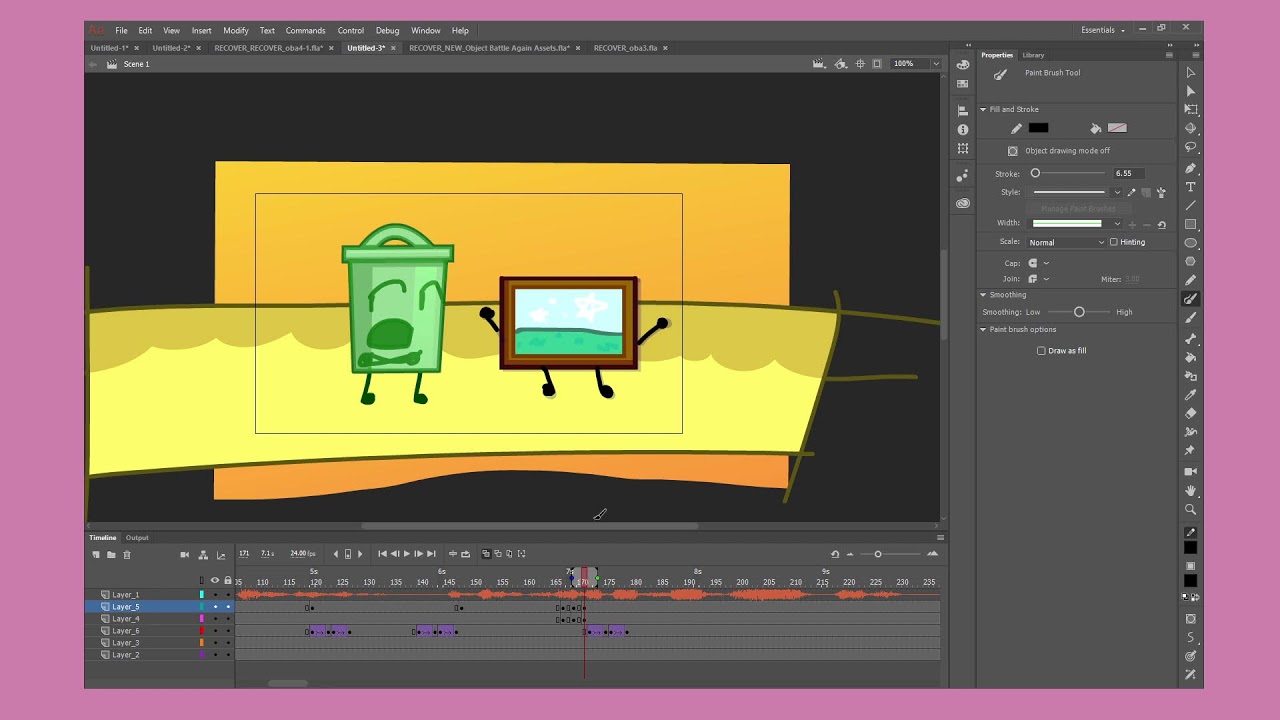Switch to the Library tab

tap(1033, 55)
